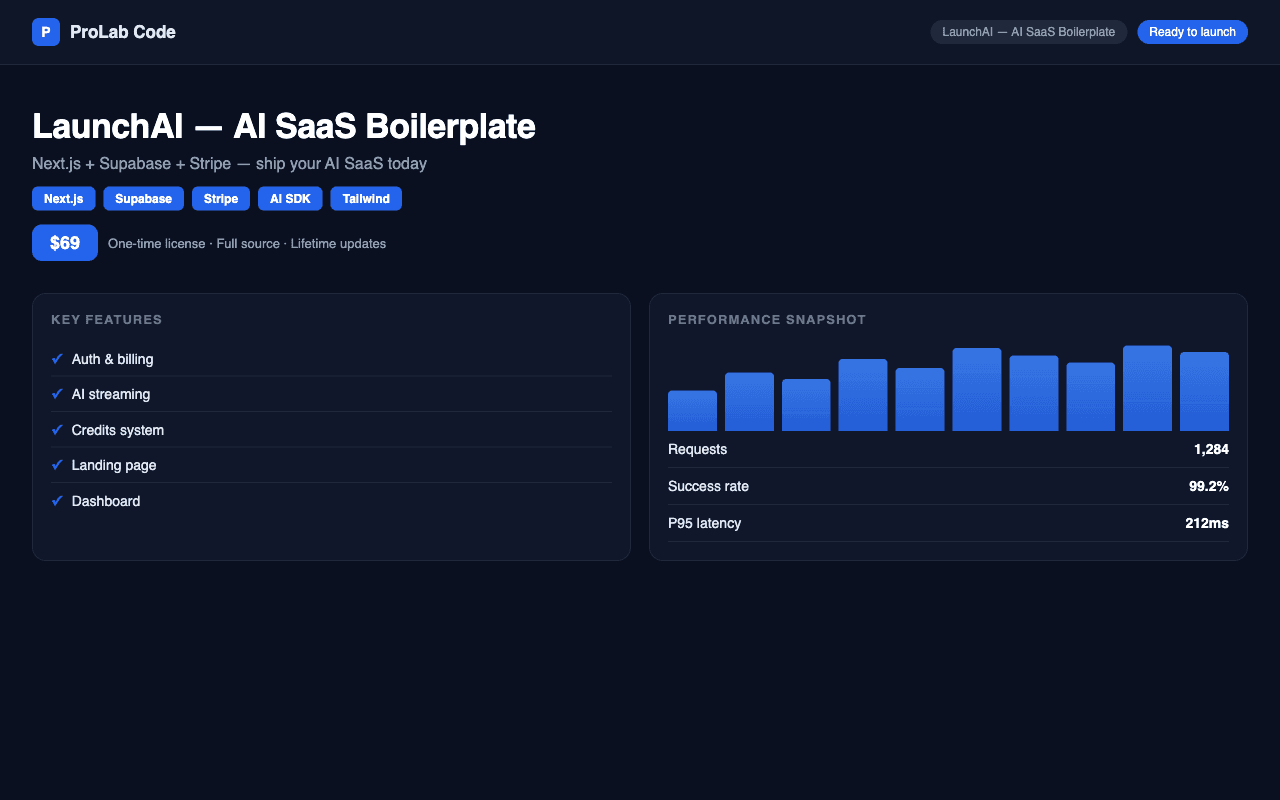
Task: Click the Success rate label
Action: [708, 487]
